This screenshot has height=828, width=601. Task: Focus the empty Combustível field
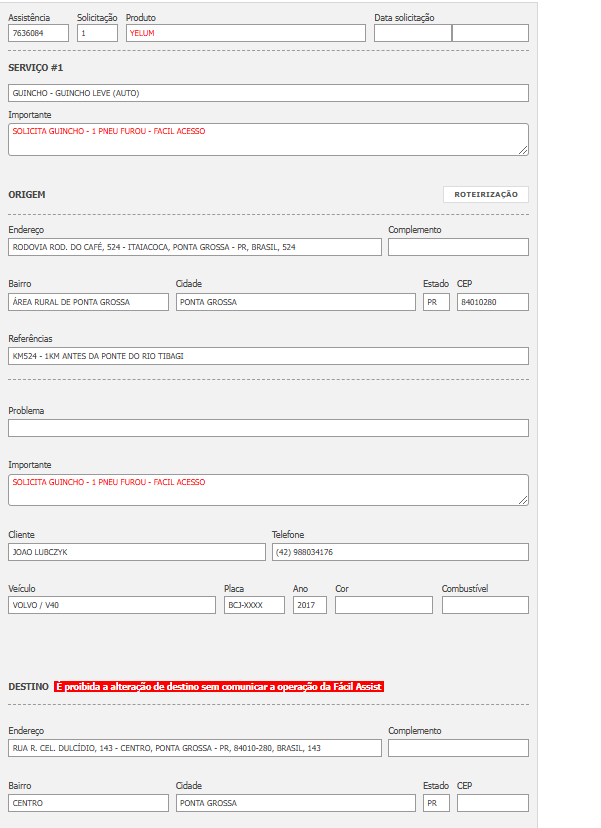coord(485,605)
